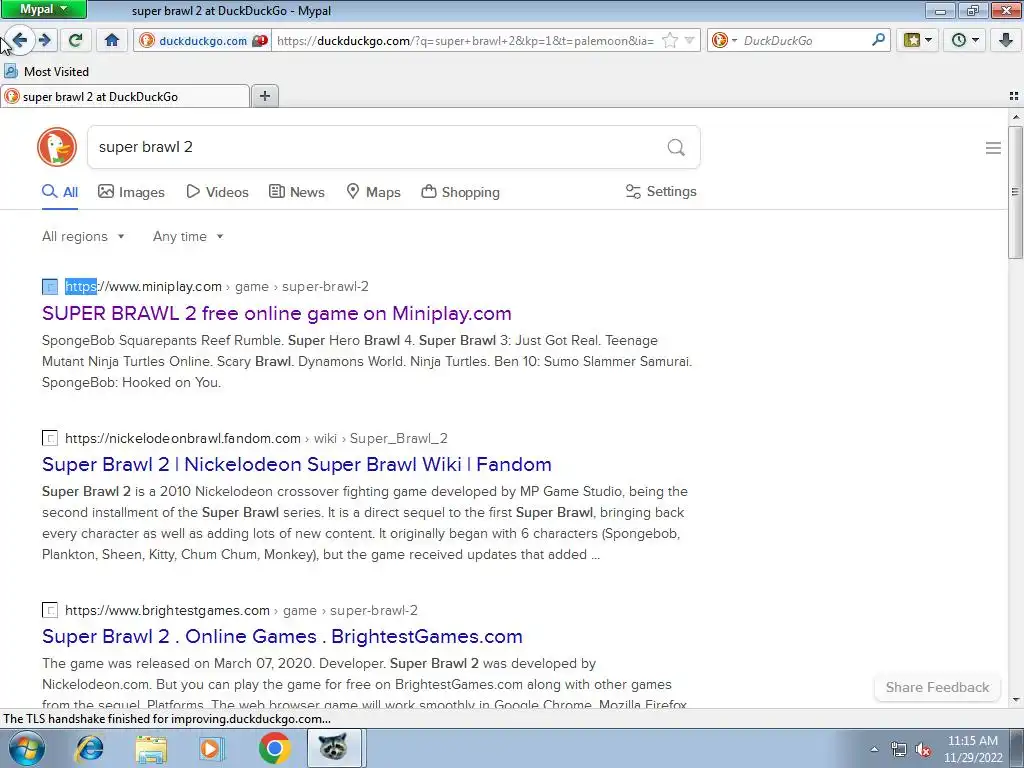Click the miniplay.com result favicon
This screenshot has width=1024, height=768.
tap(50, 287)
